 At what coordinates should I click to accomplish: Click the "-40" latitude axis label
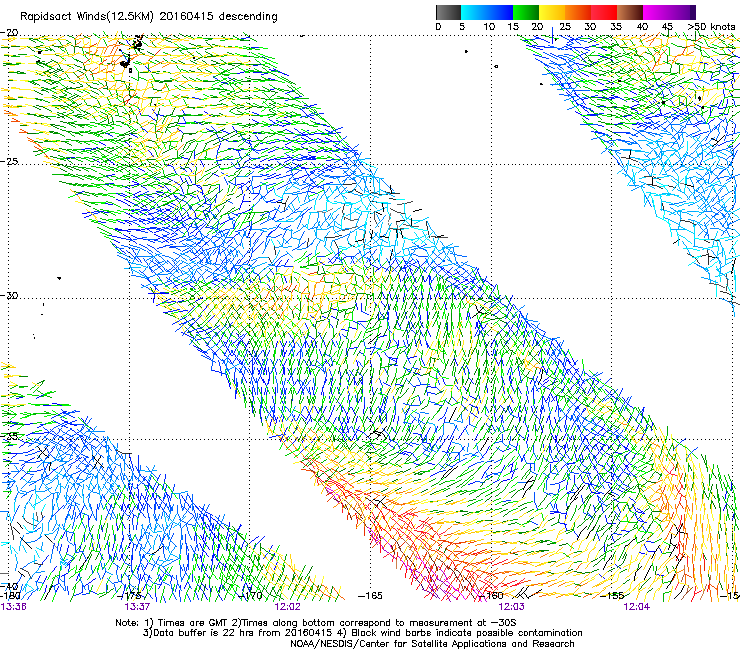tap(9, 587)
